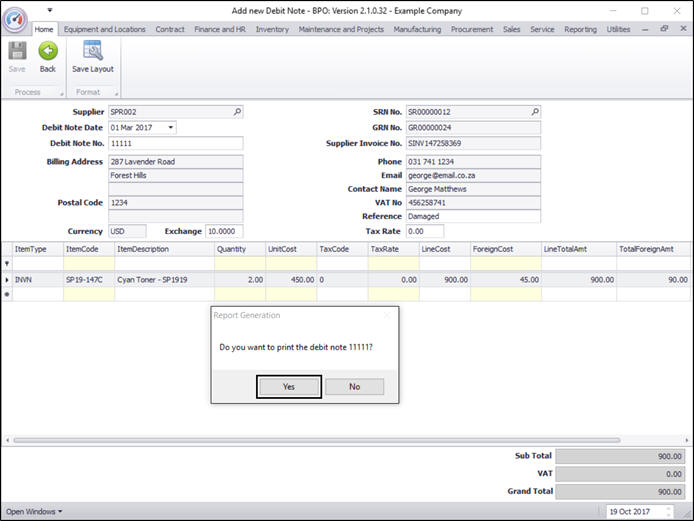Viewport: 694px width, 521px height.
Task: Open the Finance and HR tab
Action: [x=220, y=29]
